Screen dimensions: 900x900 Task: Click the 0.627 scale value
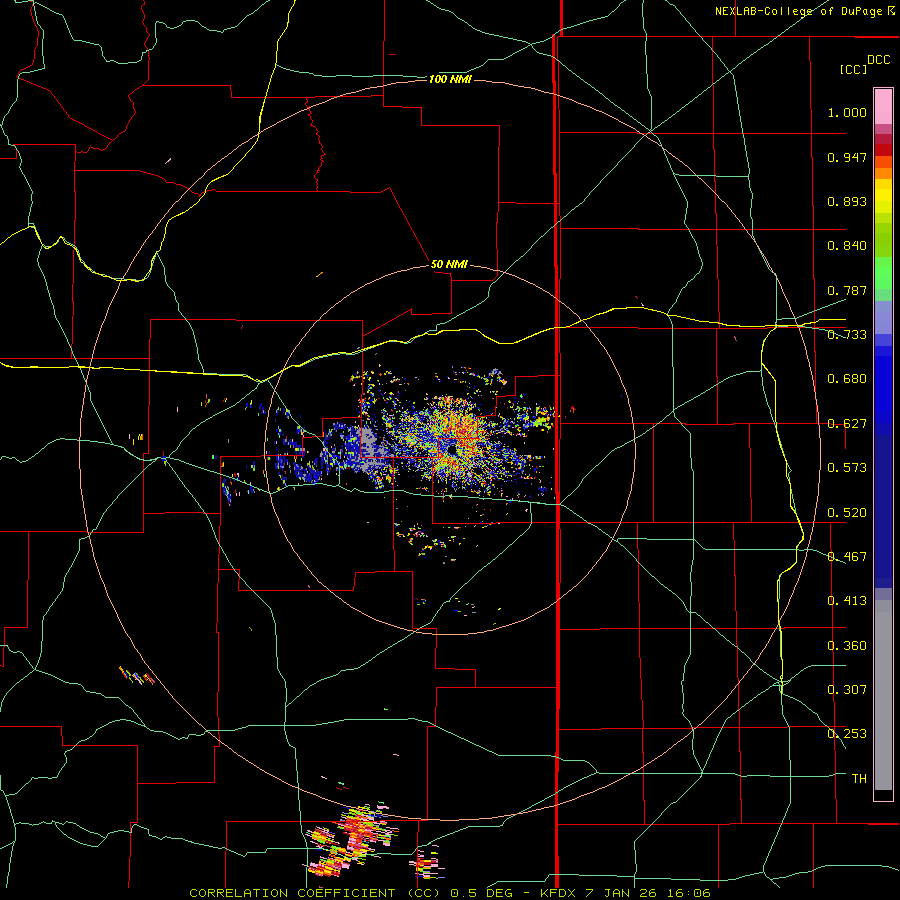[x=847, y=424]
